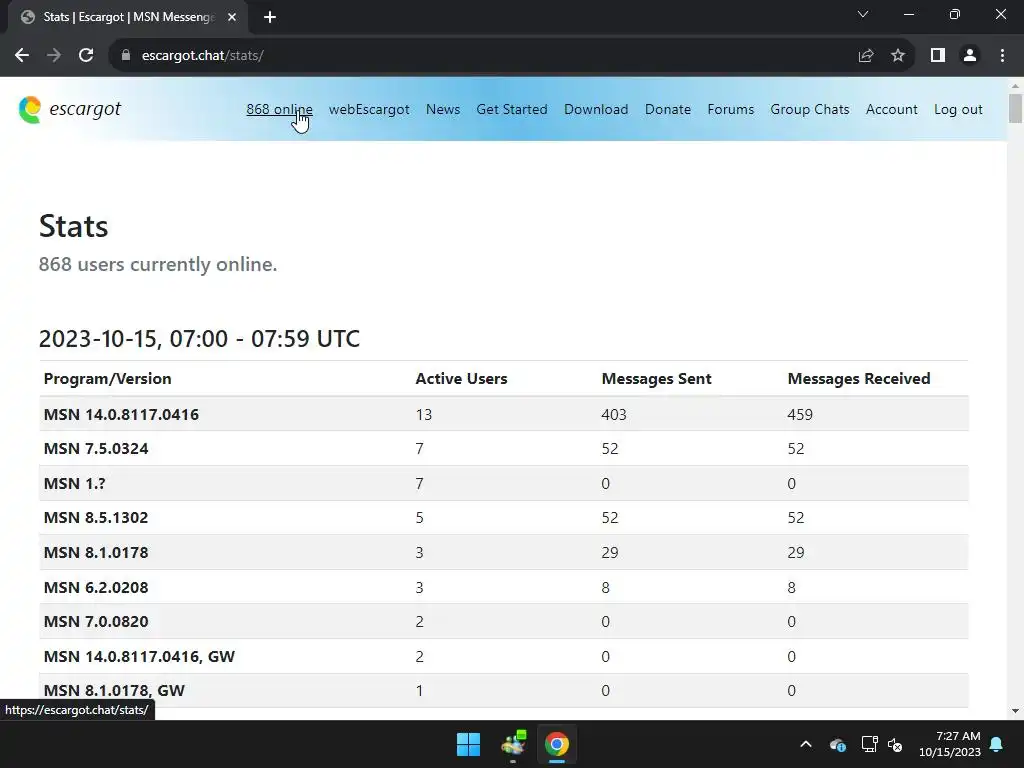The height and width of the screenshot is (768, 1024).
Task: Click the escargot brand name text
Action: click(85, 109)
